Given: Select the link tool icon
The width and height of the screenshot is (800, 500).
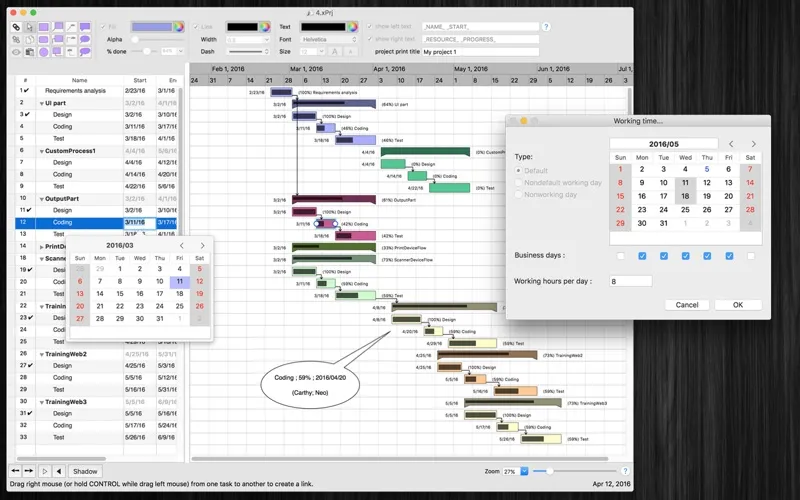Looking at the screenshot, I should point(16,27).
